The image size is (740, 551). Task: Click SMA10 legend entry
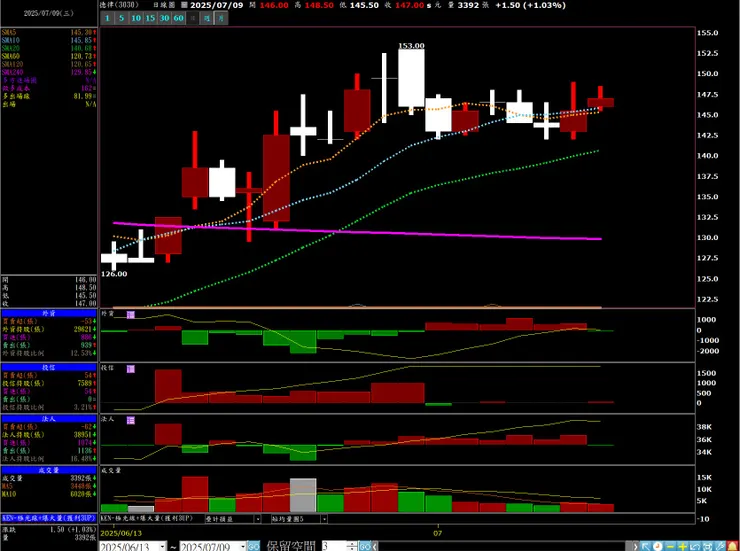point(10,40)
